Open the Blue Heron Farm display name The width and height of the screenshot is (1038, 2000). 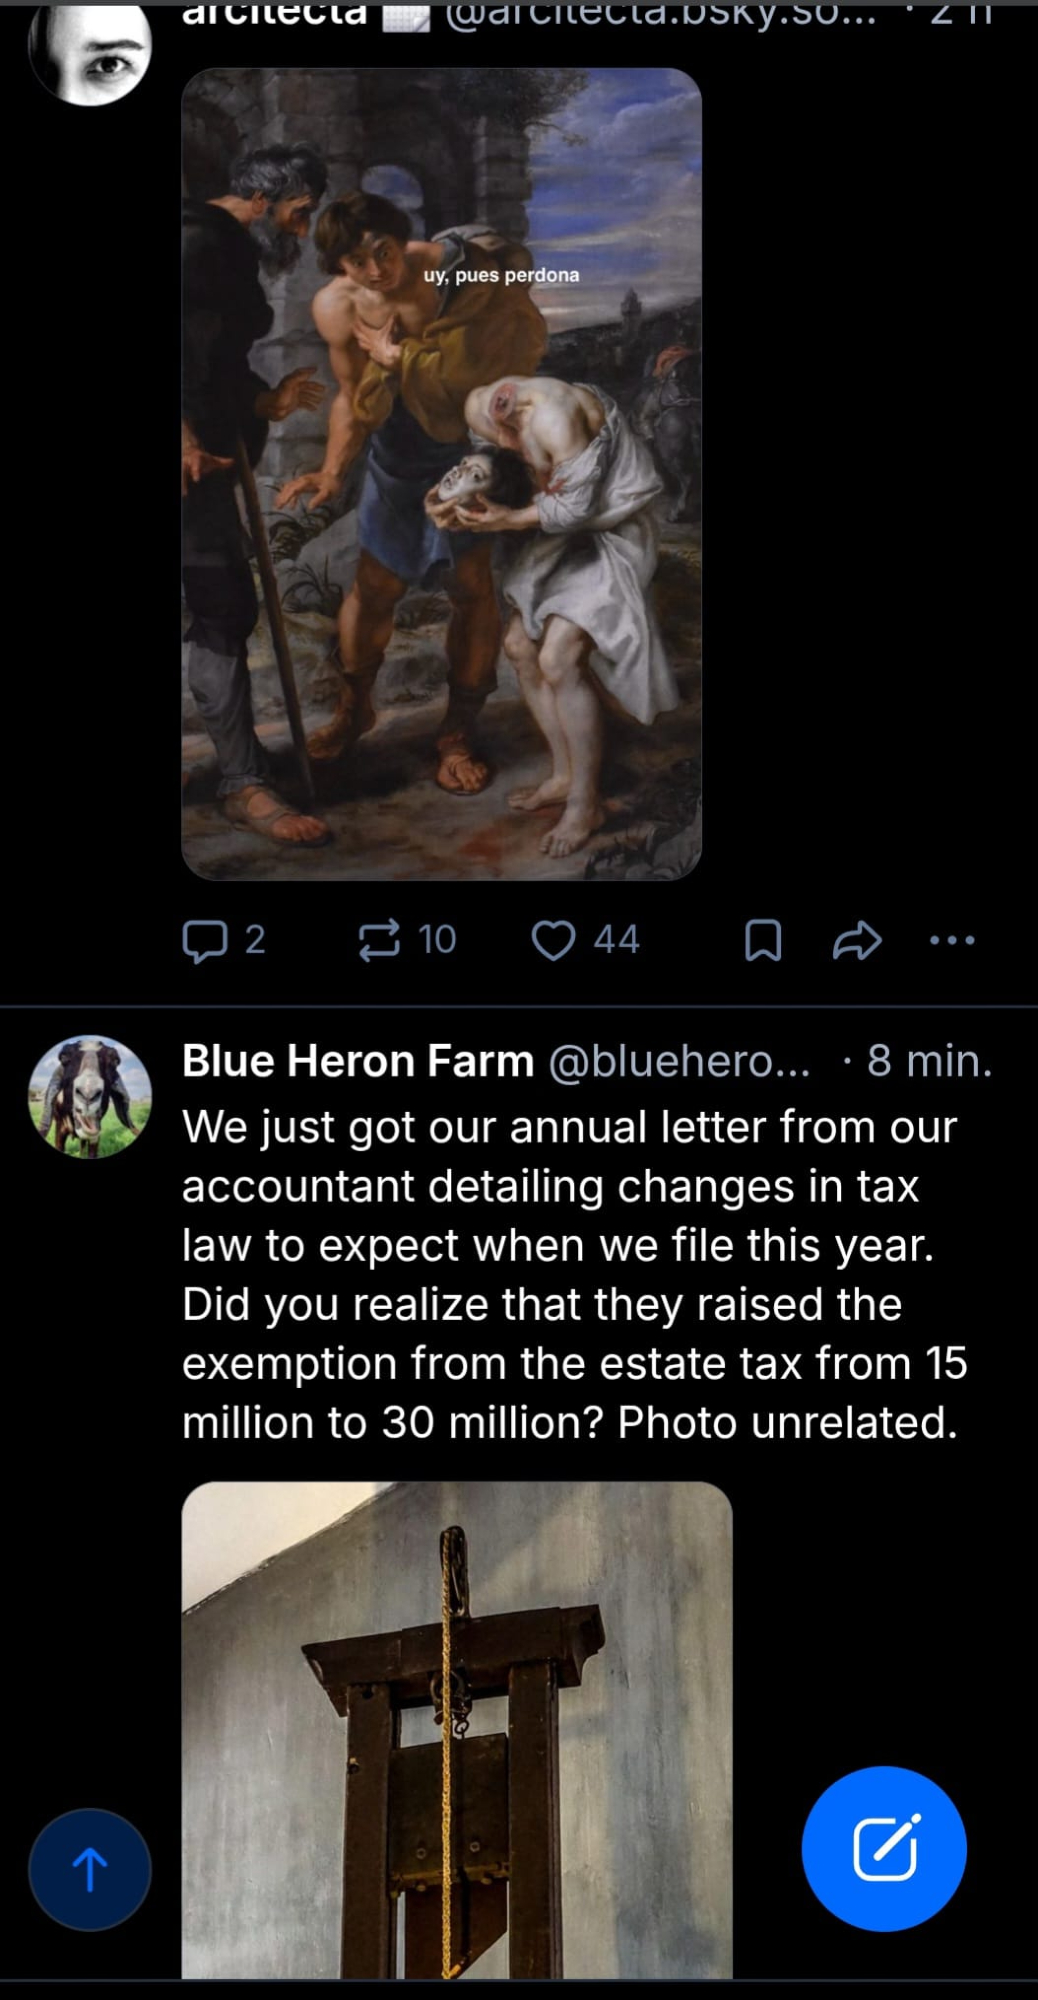(x=358, y=1060)
